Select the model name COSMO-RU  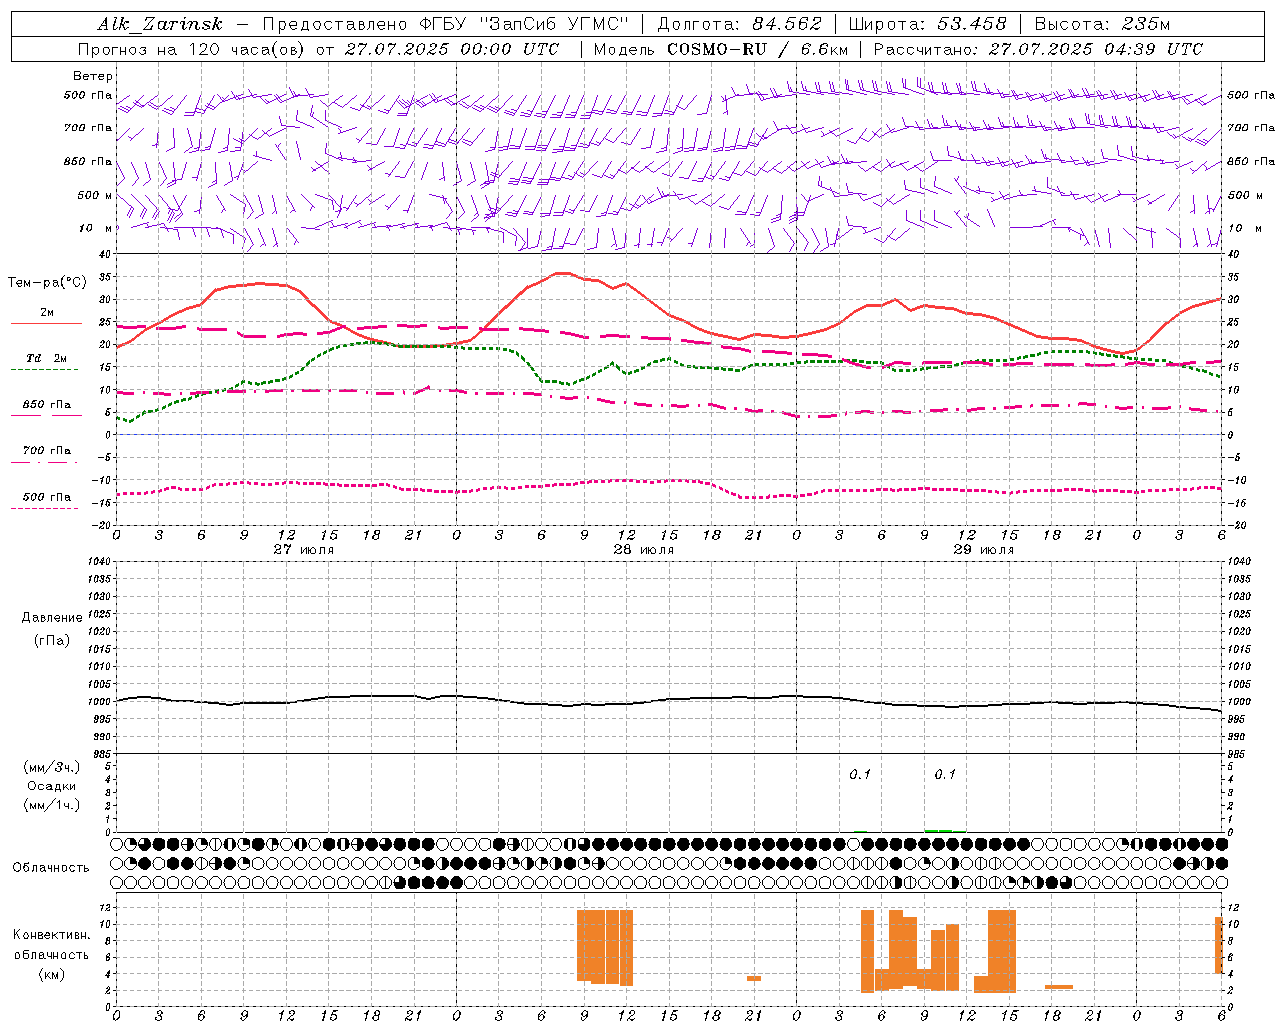717,49
